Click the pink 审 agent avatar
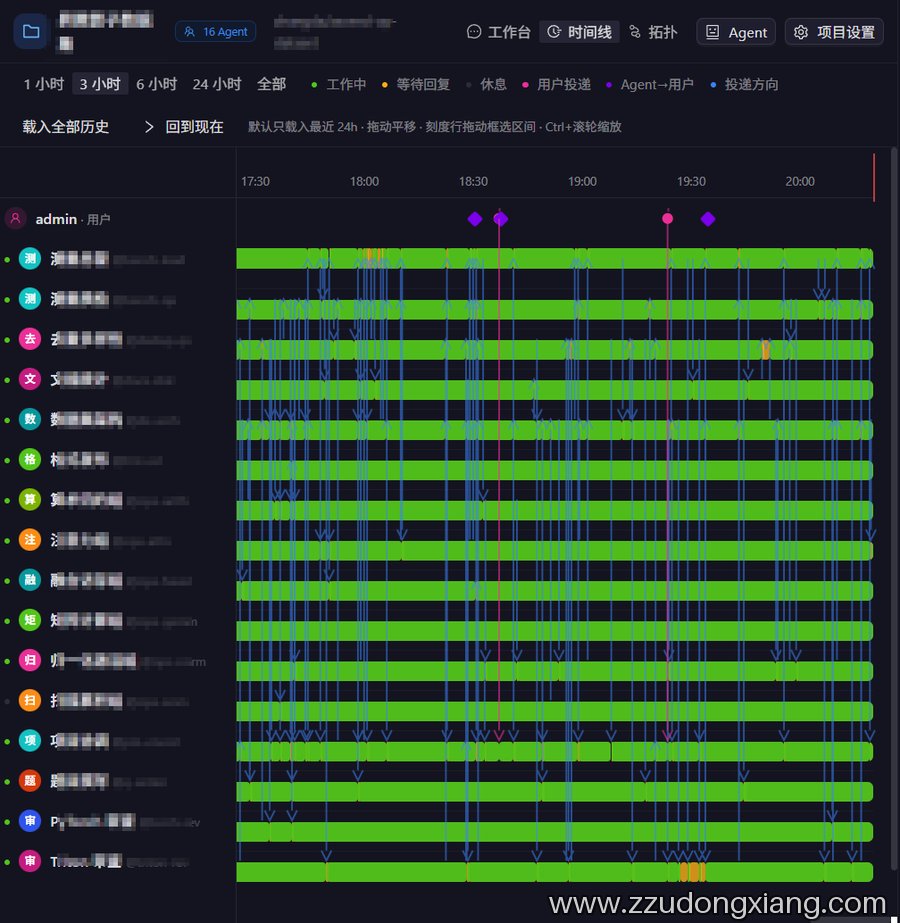The image size is (900, 923). [x=30, y=861]
